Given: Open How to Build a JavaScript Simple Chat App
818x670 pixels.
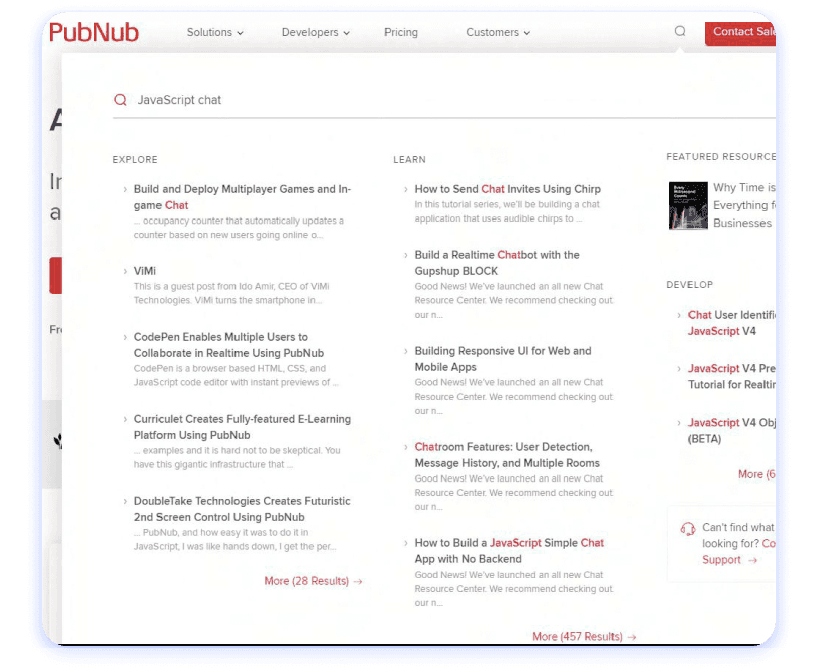Looking at the screenshot, I should click(509, 551).
